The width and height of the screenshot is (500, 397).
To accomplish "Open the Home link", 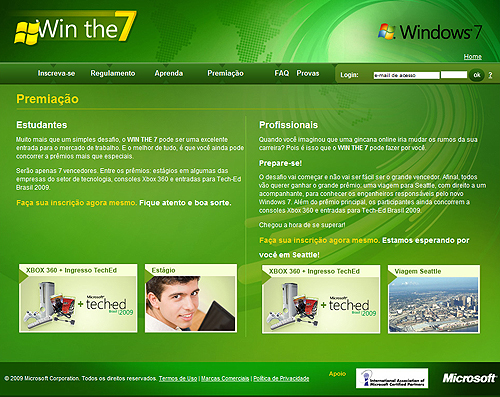I will 473,57.
